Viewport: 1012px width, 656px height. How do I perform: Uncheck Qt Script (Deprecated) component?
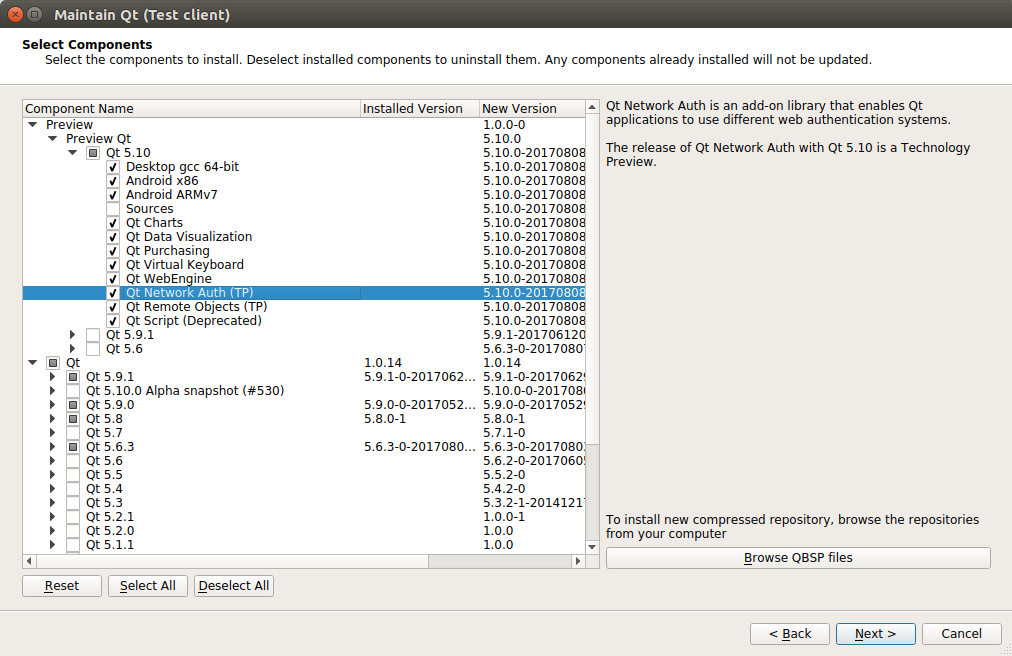(x=113, y=321)
